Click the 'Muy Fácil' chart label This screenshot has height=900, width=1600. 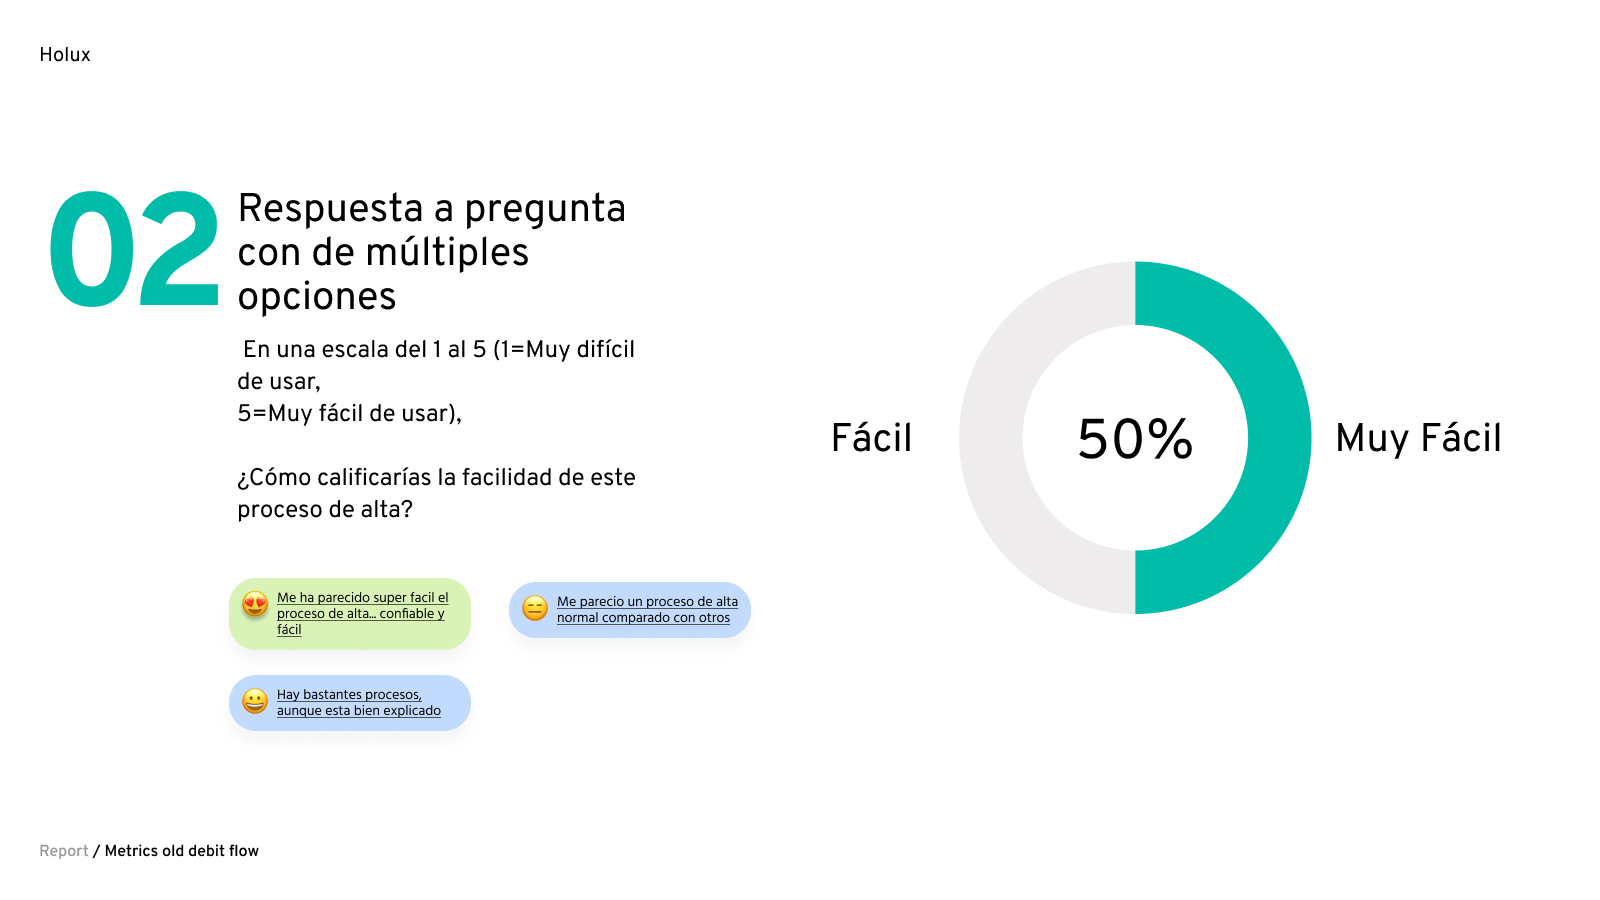1418,438
